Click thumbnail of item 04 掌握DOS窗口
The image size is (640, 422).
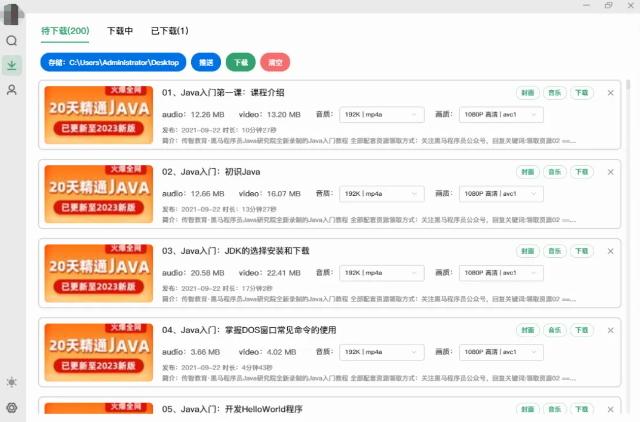pyautogui.click(x=99, y=353)
